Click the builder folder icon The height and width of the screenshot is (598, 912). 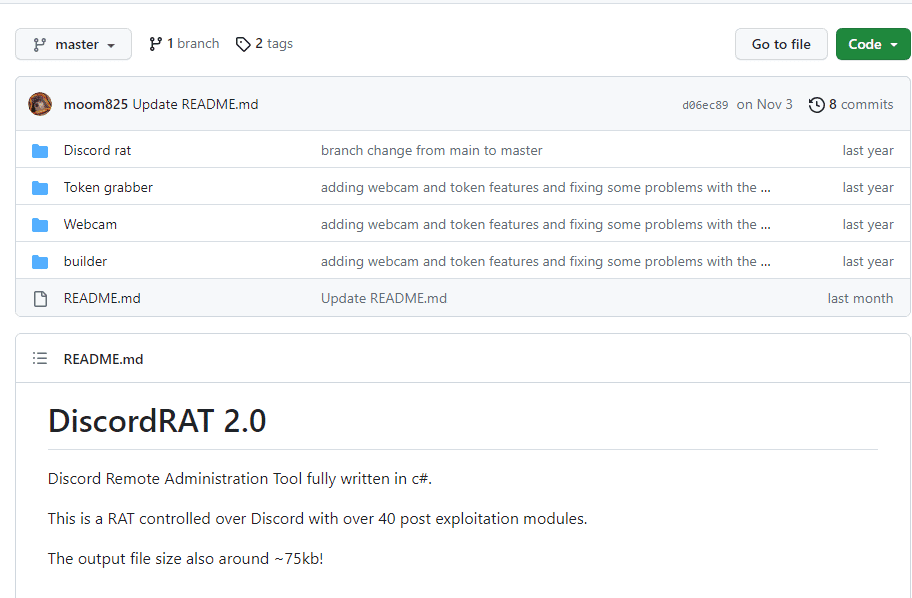[x=40, y=262]
